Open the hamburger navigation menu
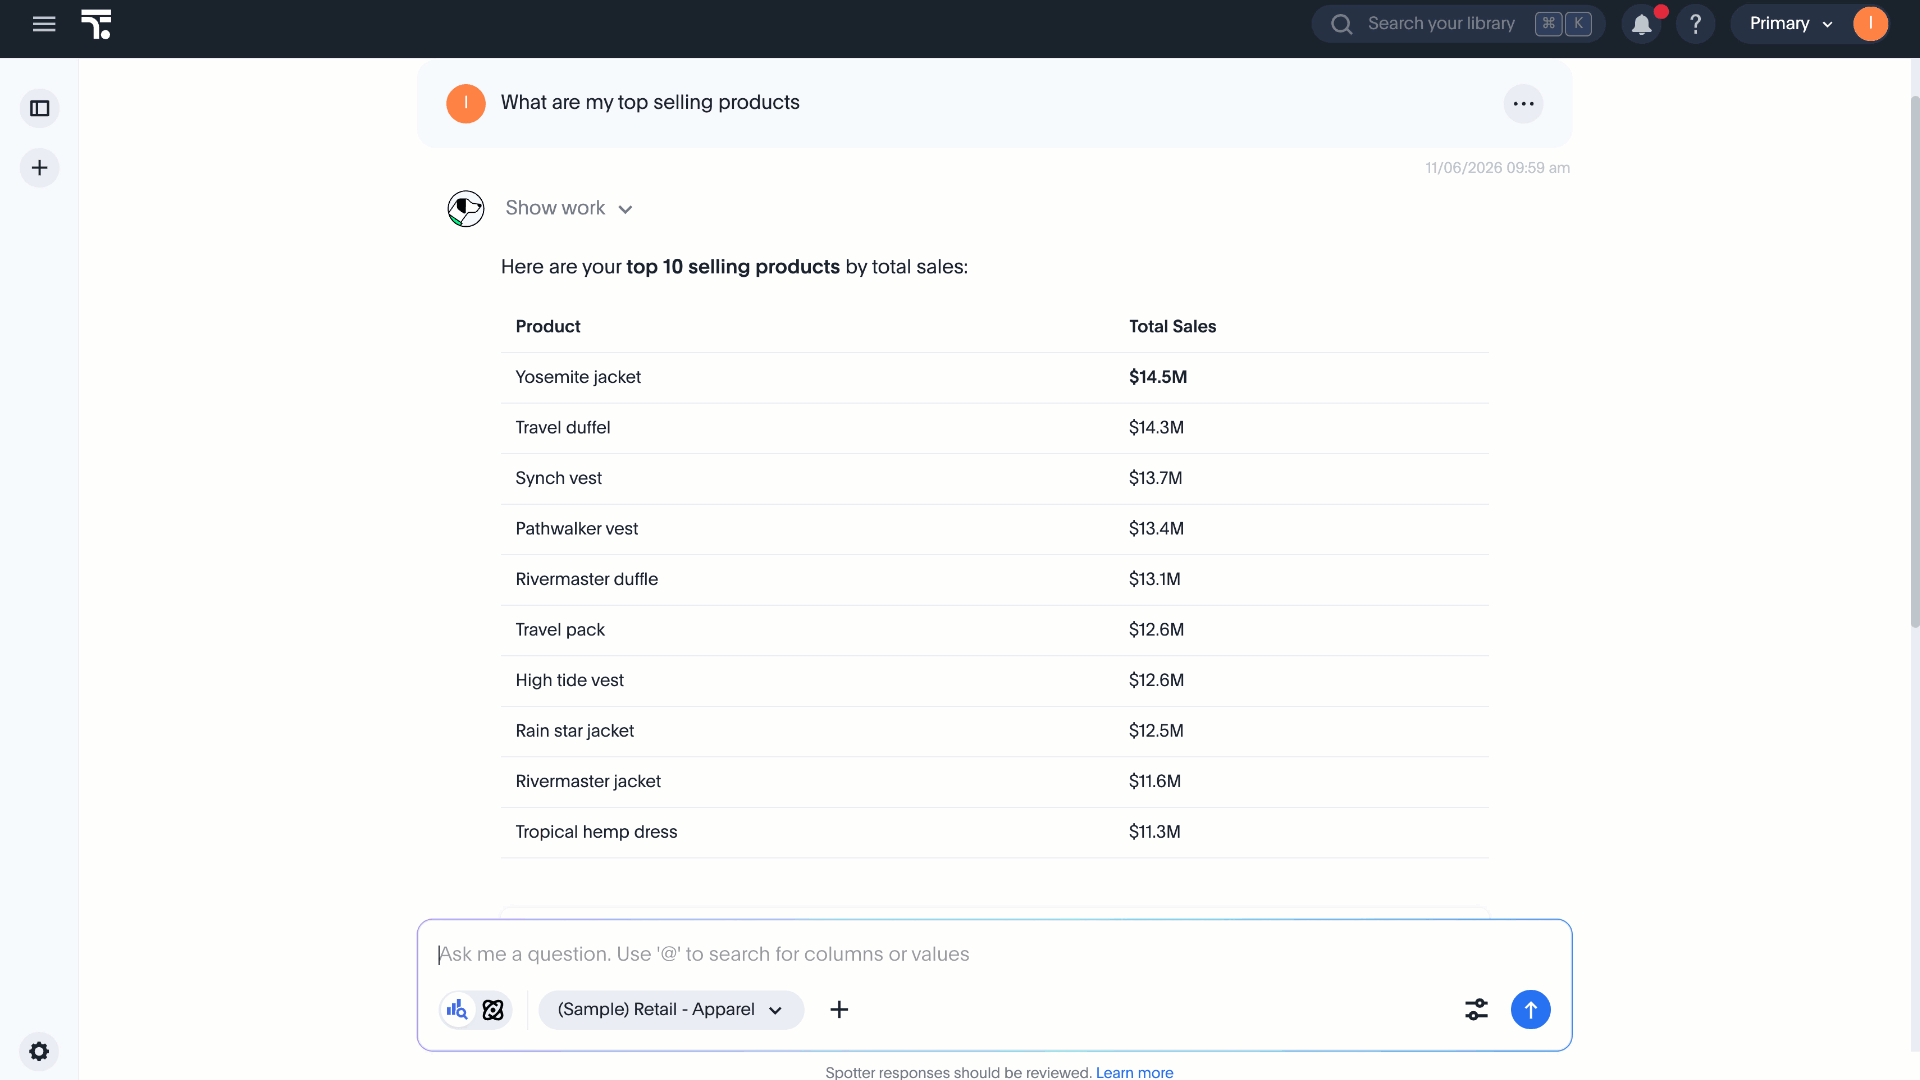The image size is (1920, 1080). pyautogui.click(x=44, y=24)
